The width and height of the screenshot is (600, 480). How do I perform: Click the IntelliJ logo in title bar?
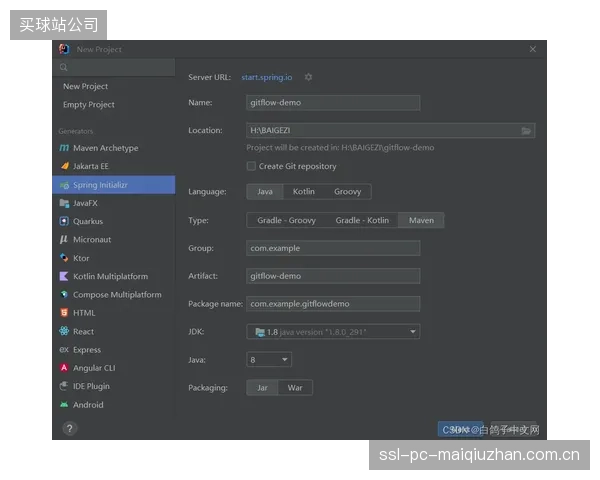[x=64, y=49]
